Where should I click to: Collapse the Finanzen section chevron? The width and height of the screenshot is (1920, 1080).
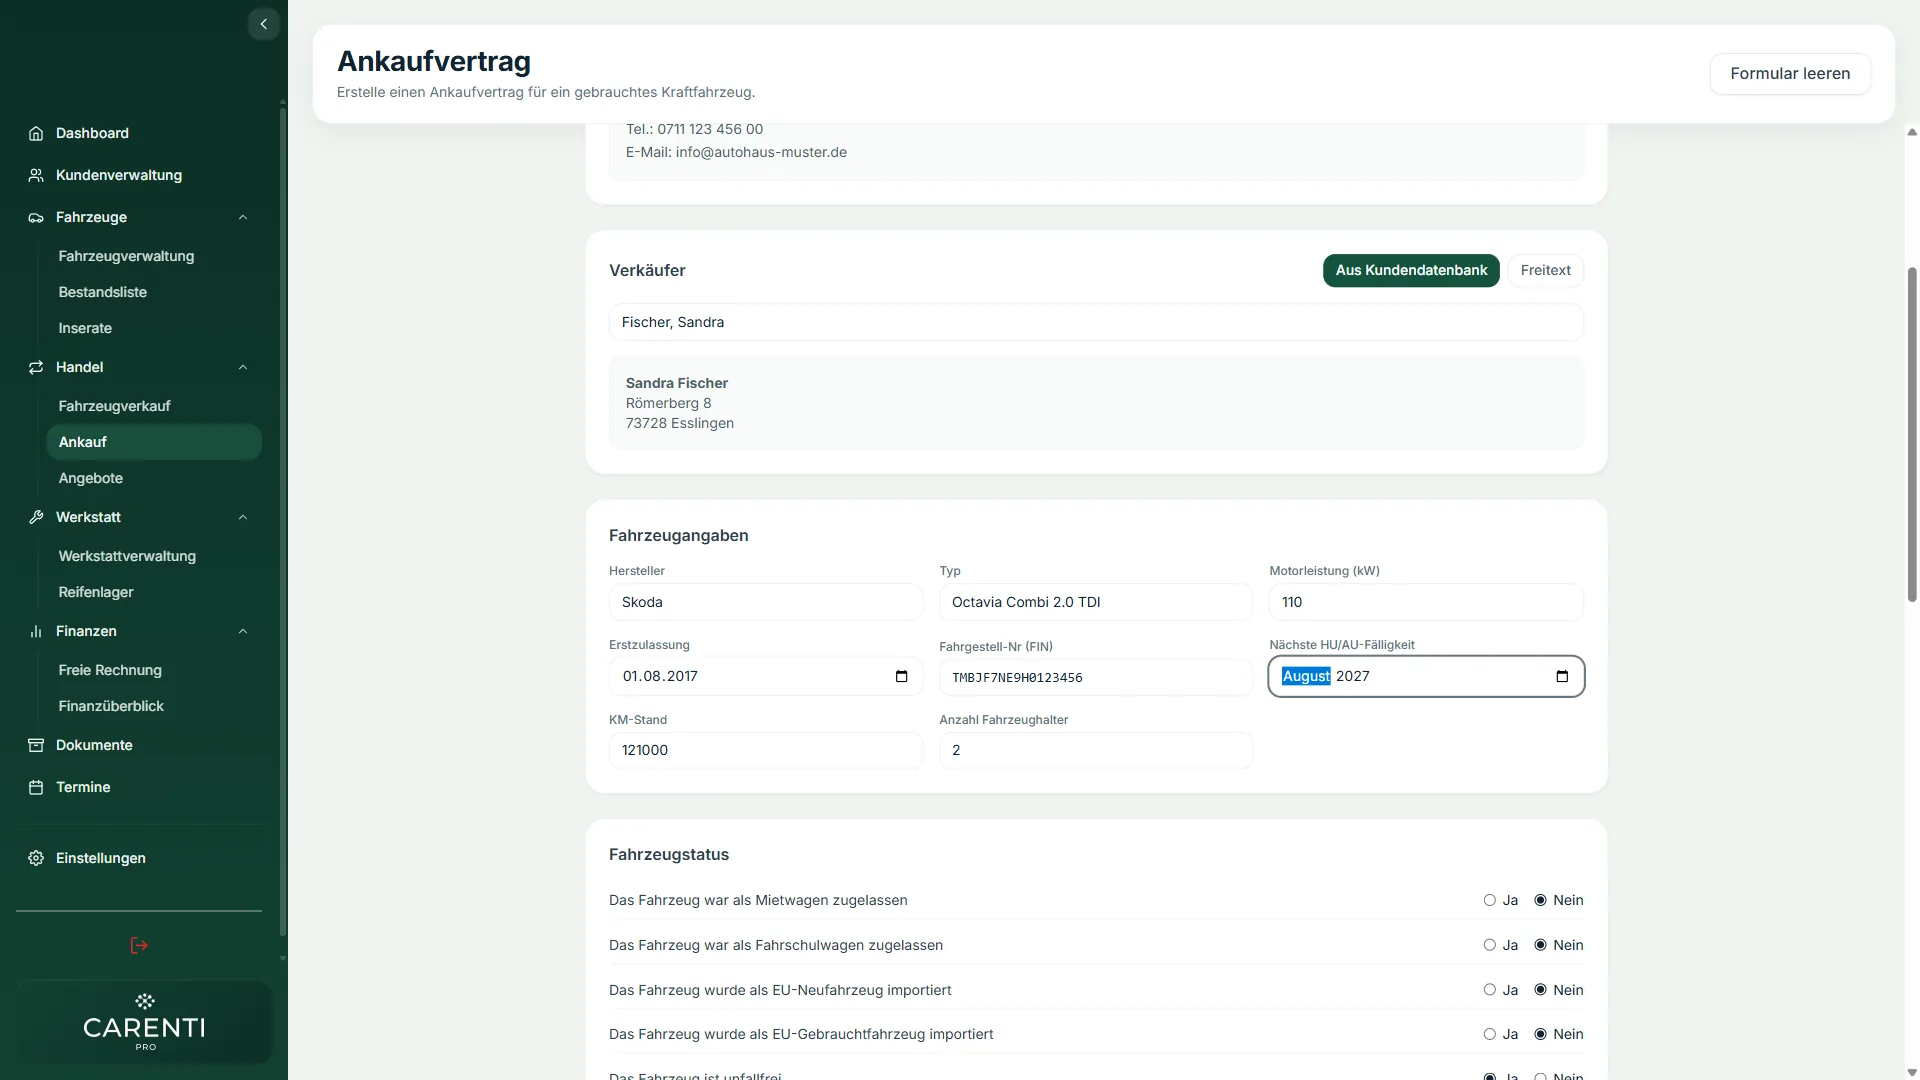(243, 631)
